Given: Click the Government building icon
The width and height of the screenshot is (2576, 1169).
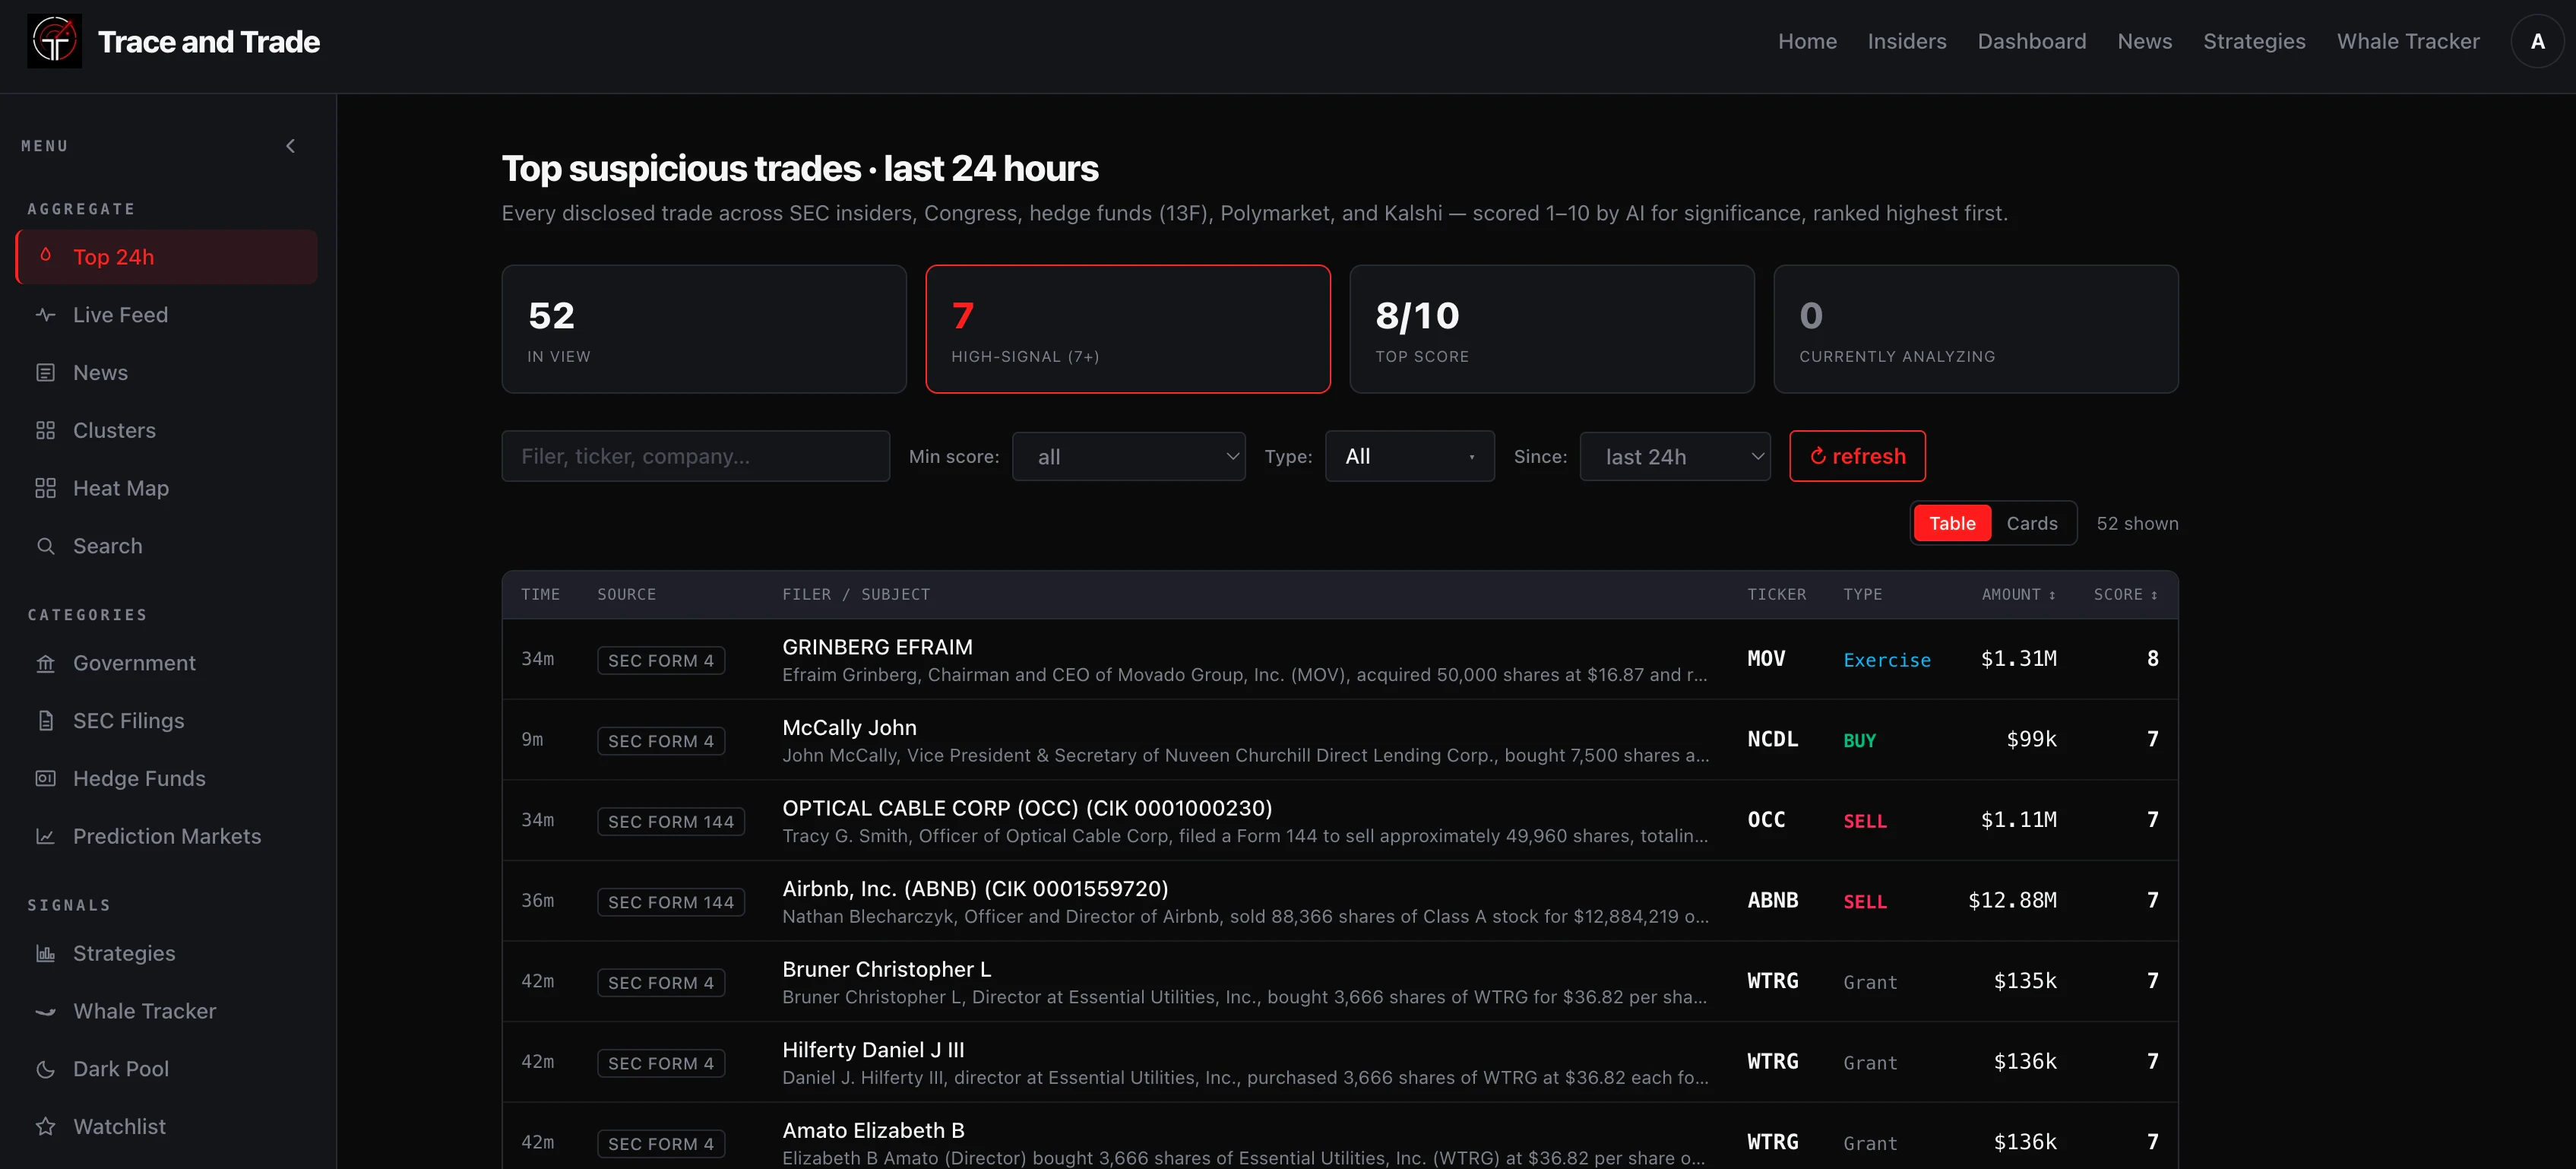Looking at the screenshot, I should pos(46,663).
